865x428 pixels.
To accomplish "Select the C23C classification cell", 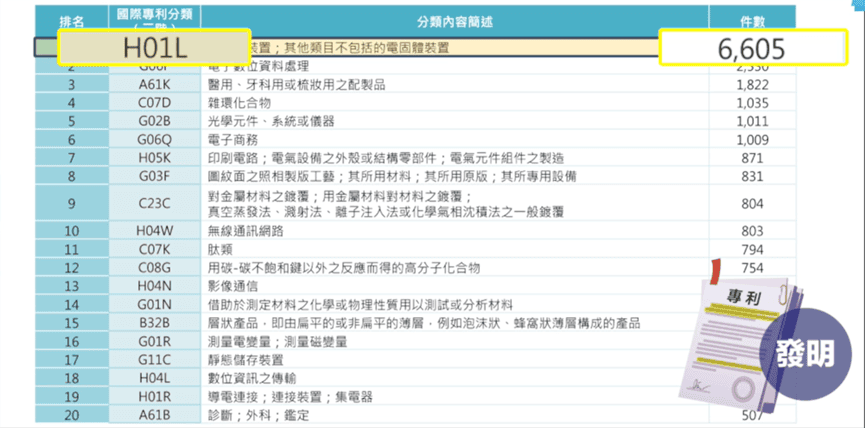I will pos(155,203).
